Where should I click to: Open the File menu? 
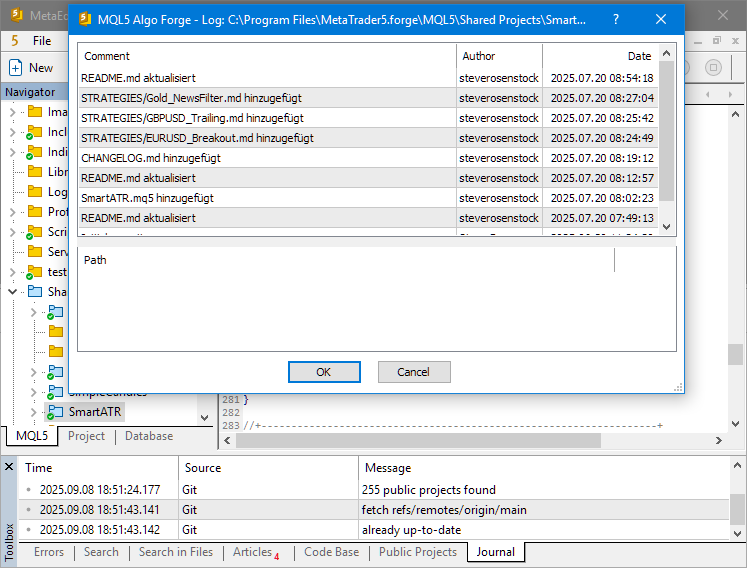tap(42, 41)
